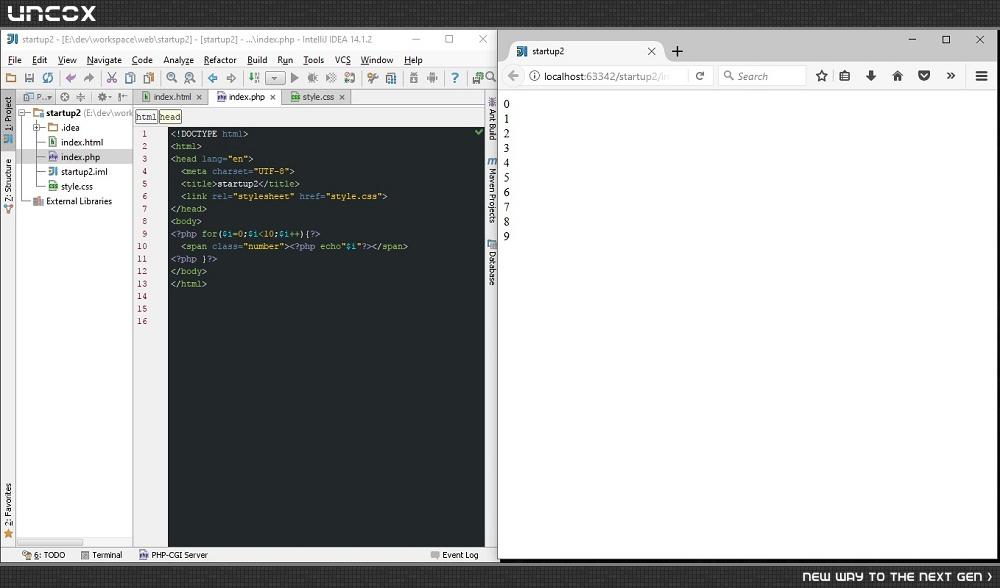Click the Paste clipboard icon
The image size is (1000, 588).
pos(149,78)
